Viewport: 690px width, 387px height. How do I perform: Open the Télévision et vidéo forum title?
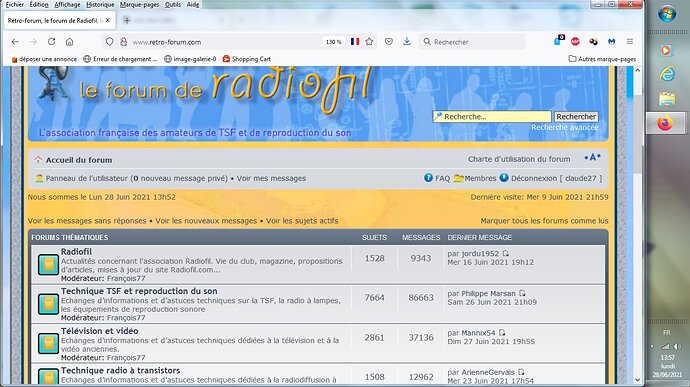tap(99, 331)
